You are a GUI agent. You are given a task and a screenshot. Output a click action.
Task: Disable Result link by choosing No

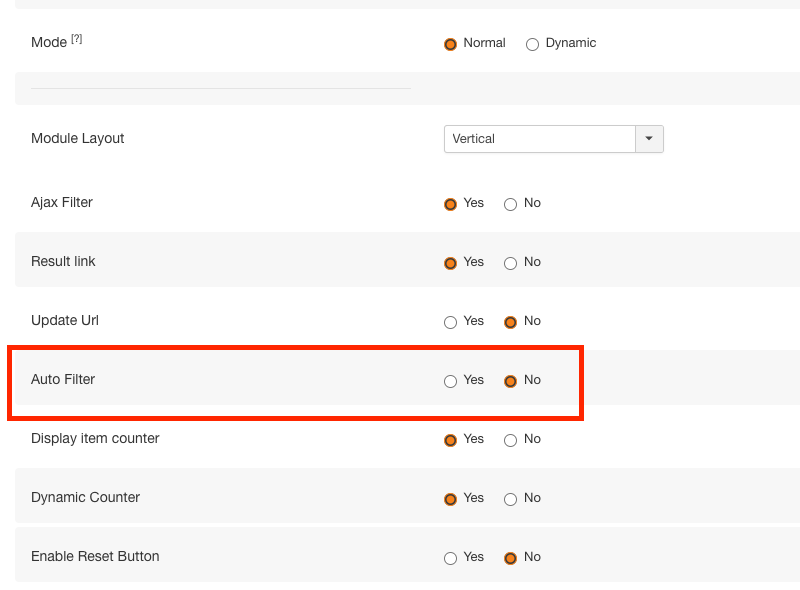coord(510,263)
